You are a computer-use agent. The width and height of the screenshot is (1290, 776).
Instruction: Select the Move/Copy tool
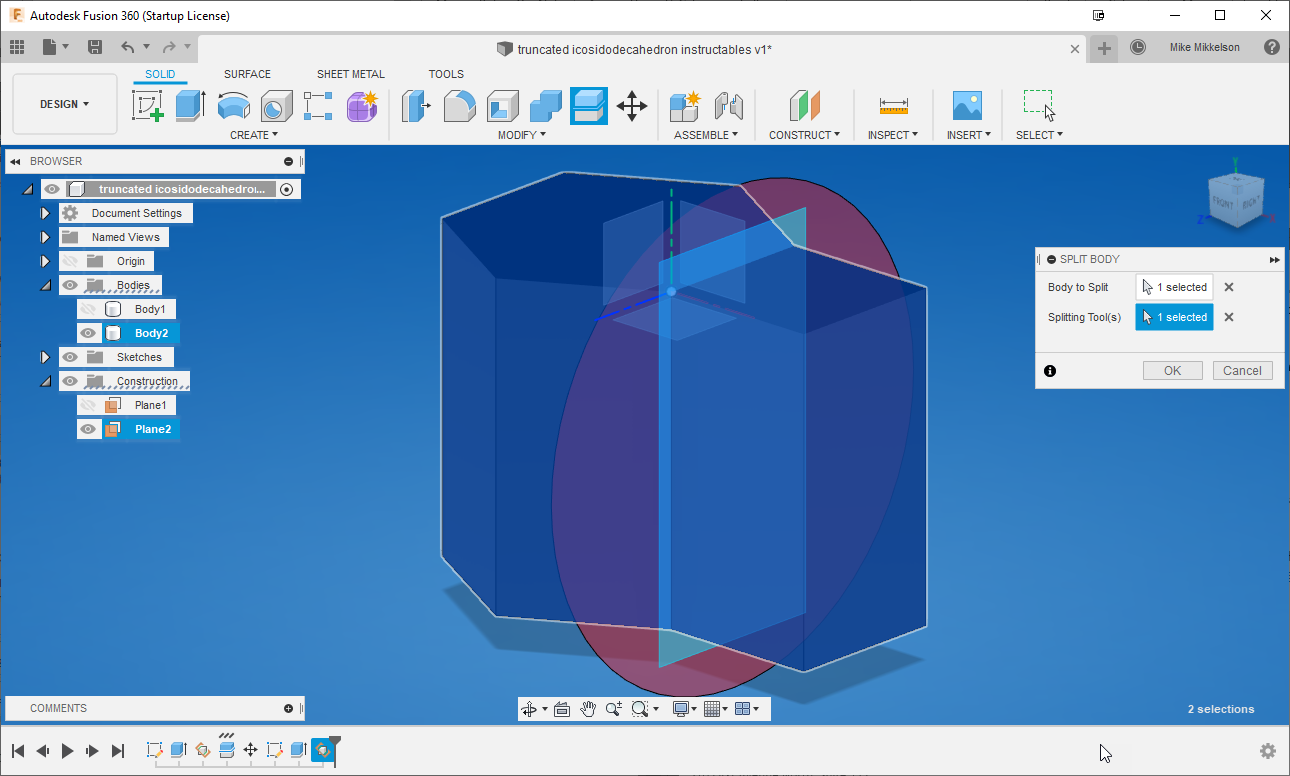pyautogui.click(x=633, y=106)
